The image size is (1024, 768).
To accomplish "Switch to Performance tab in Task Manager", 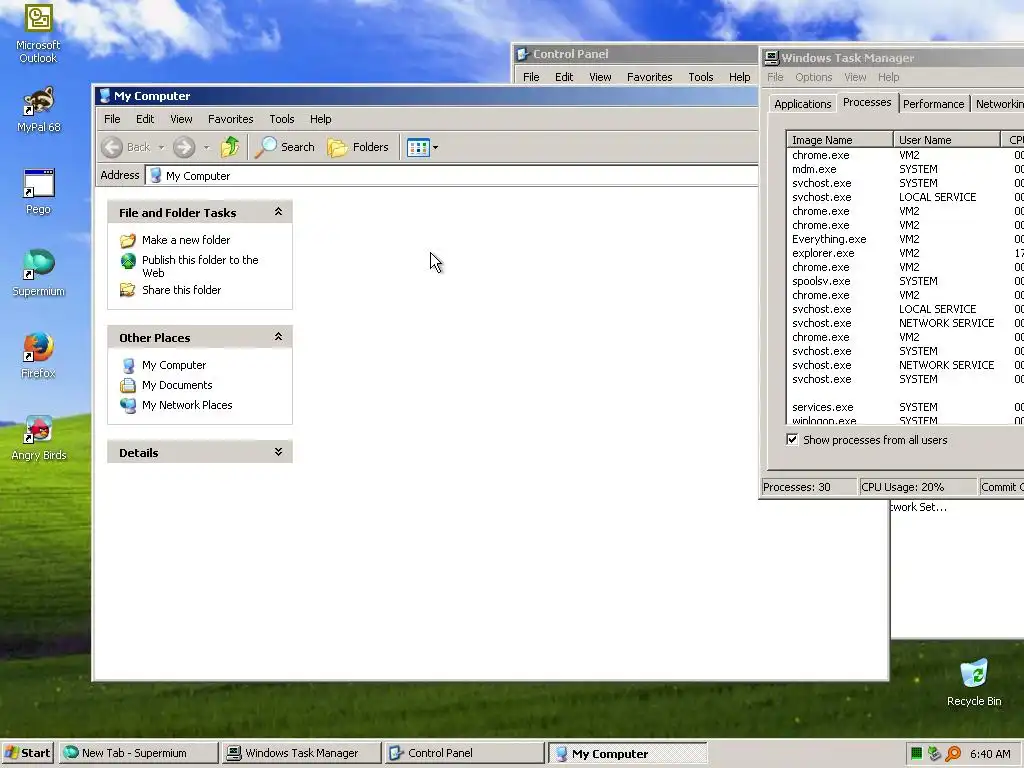I will point(933,104).
